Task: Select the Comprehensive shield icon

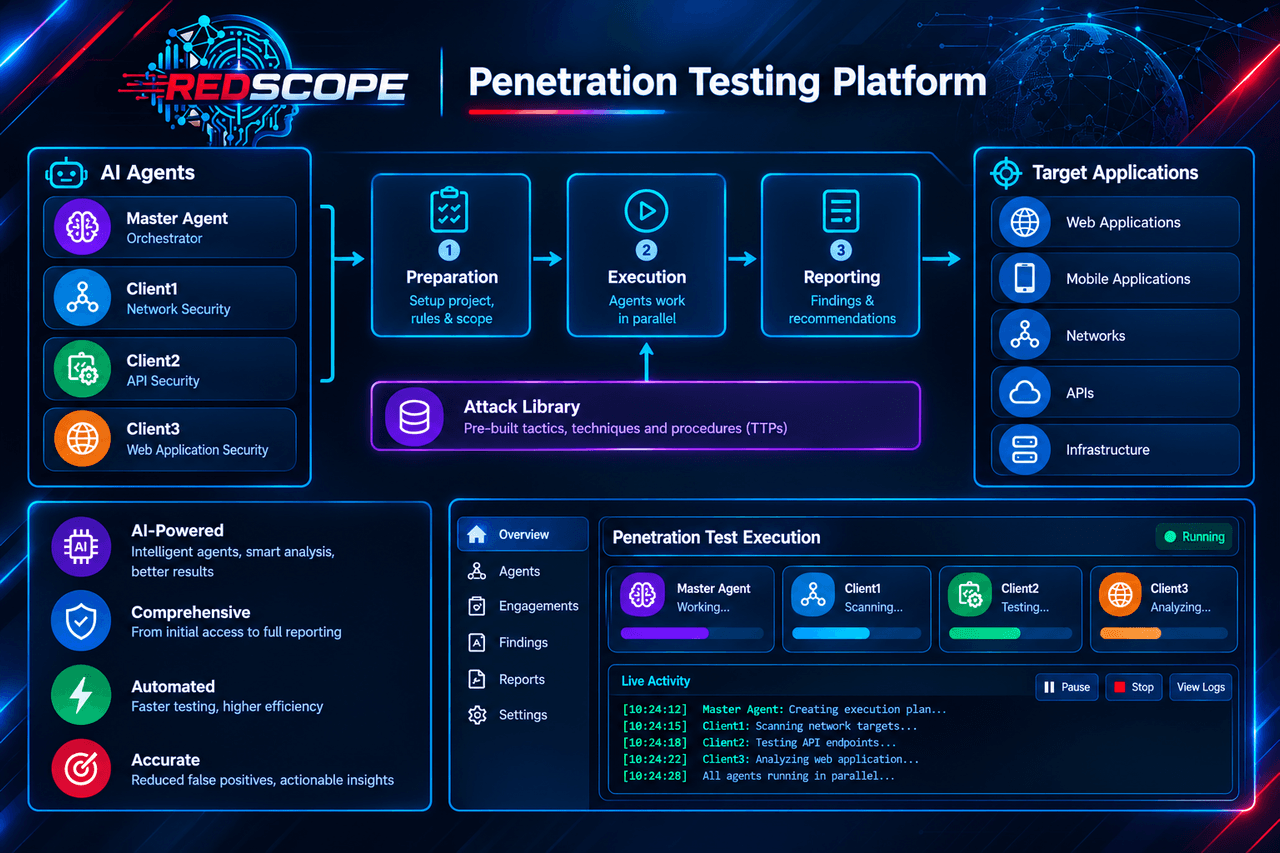Action: [81, 621]
